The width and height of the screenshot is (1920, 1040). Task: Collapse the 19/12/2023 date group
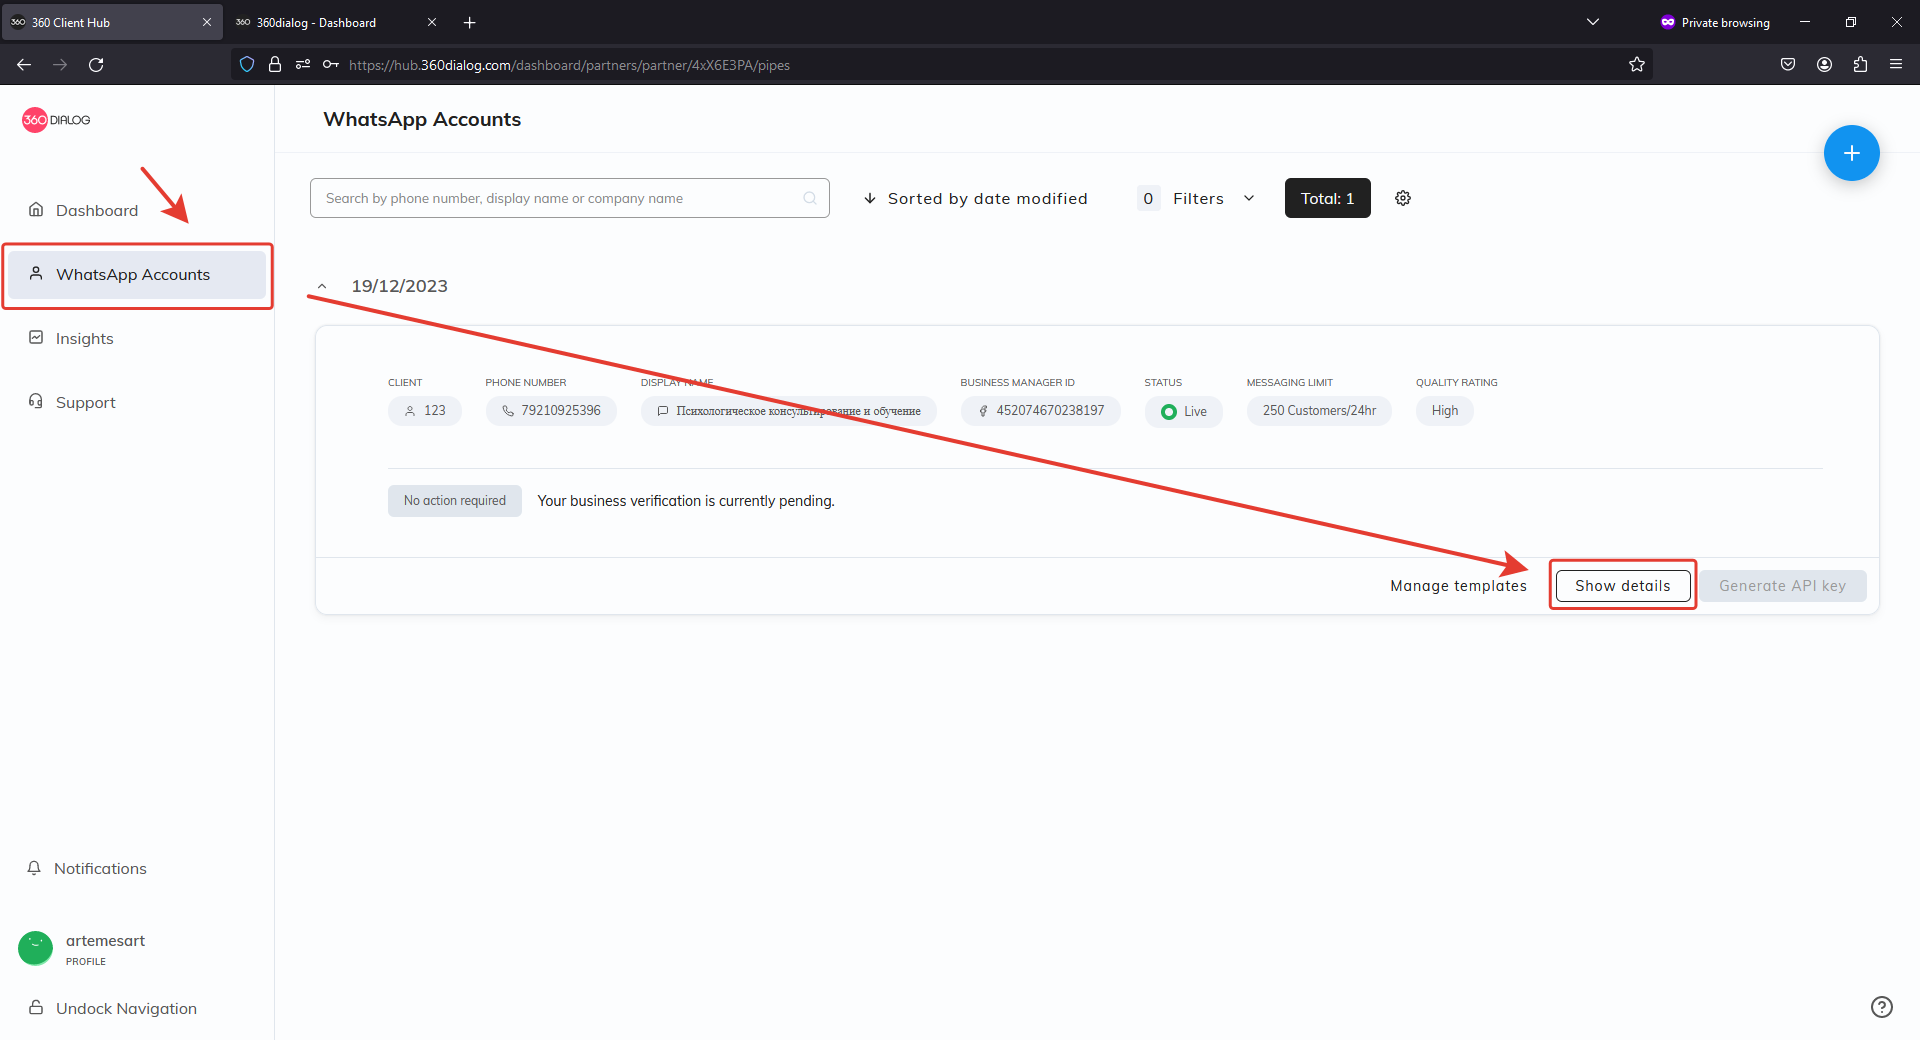click(322, 287)
